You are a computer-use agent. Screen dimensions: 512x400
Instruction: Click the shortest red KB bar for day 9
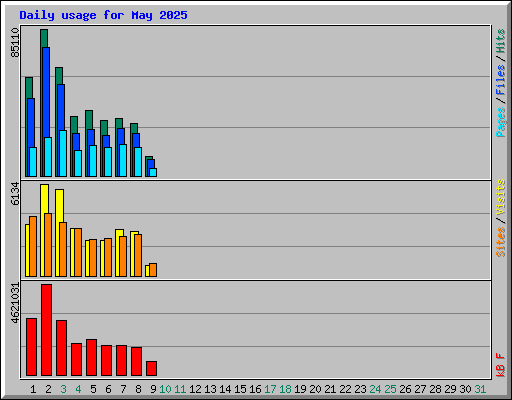tap(152, 368)
